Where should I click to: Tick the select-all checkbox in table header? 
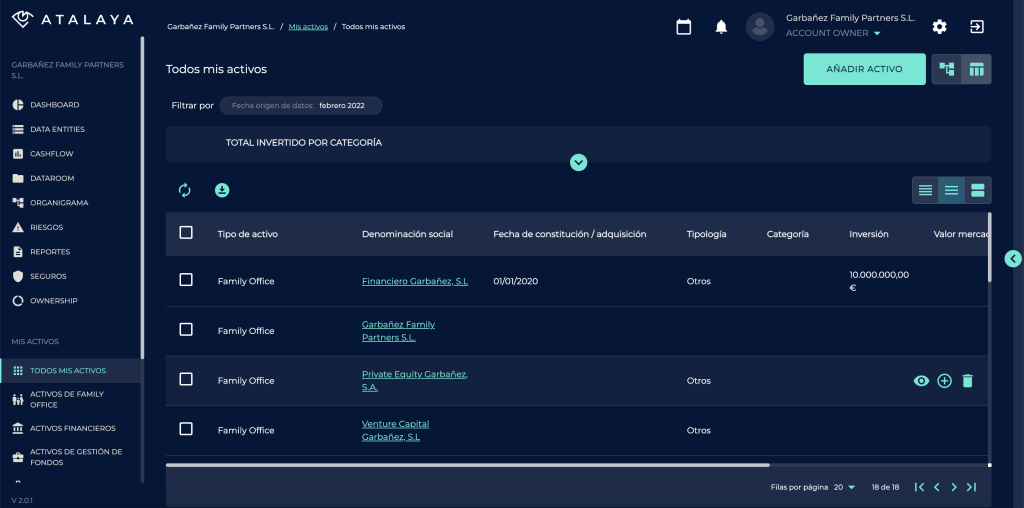pyautogui.click(x=186, y=233)
